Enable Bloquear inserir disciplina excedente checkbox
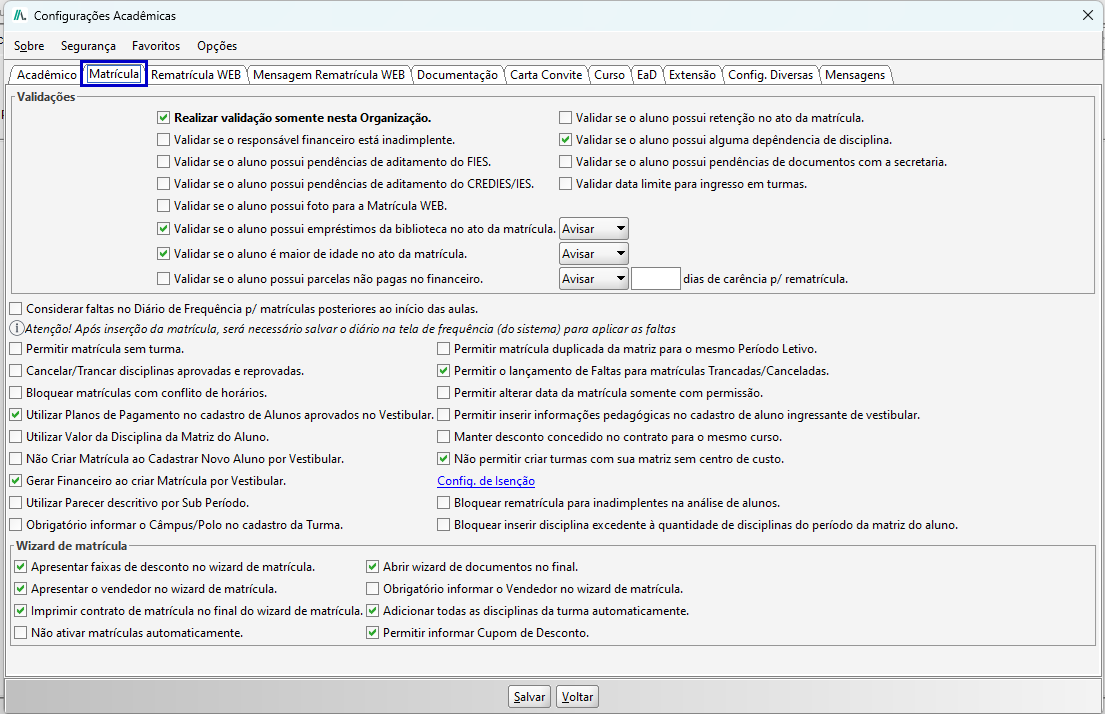Screen dimensions: 1110x721 coord(443,524)
